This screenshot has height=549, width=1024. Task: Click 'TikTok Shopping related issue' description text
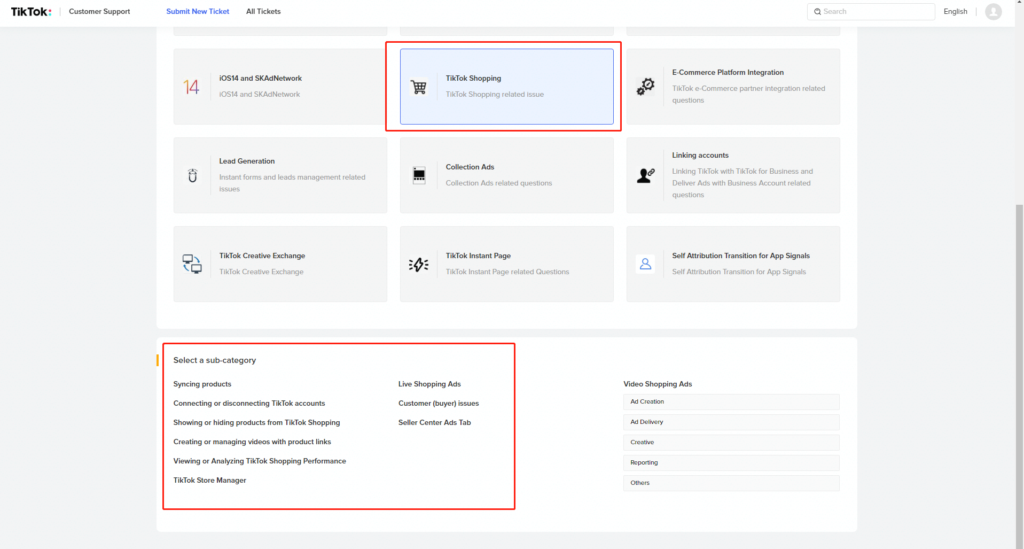(x=494, y=95)
